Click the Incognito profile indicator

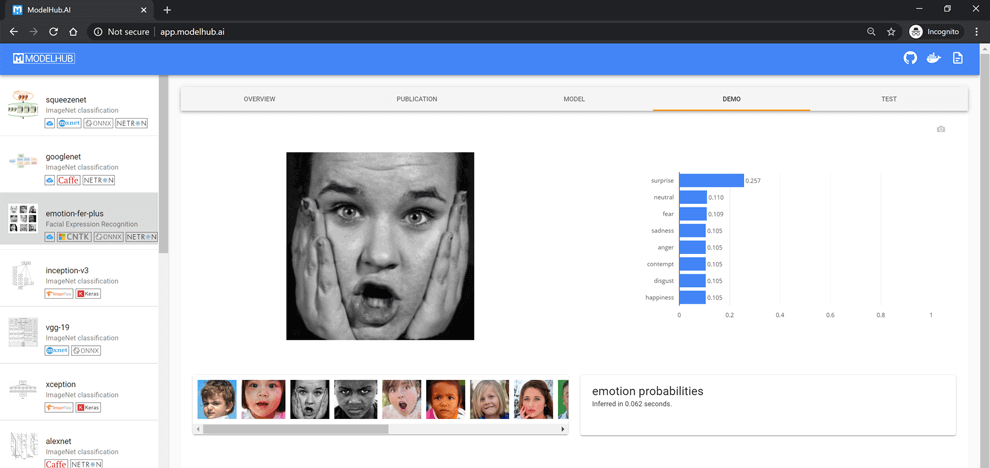point(934,32)
